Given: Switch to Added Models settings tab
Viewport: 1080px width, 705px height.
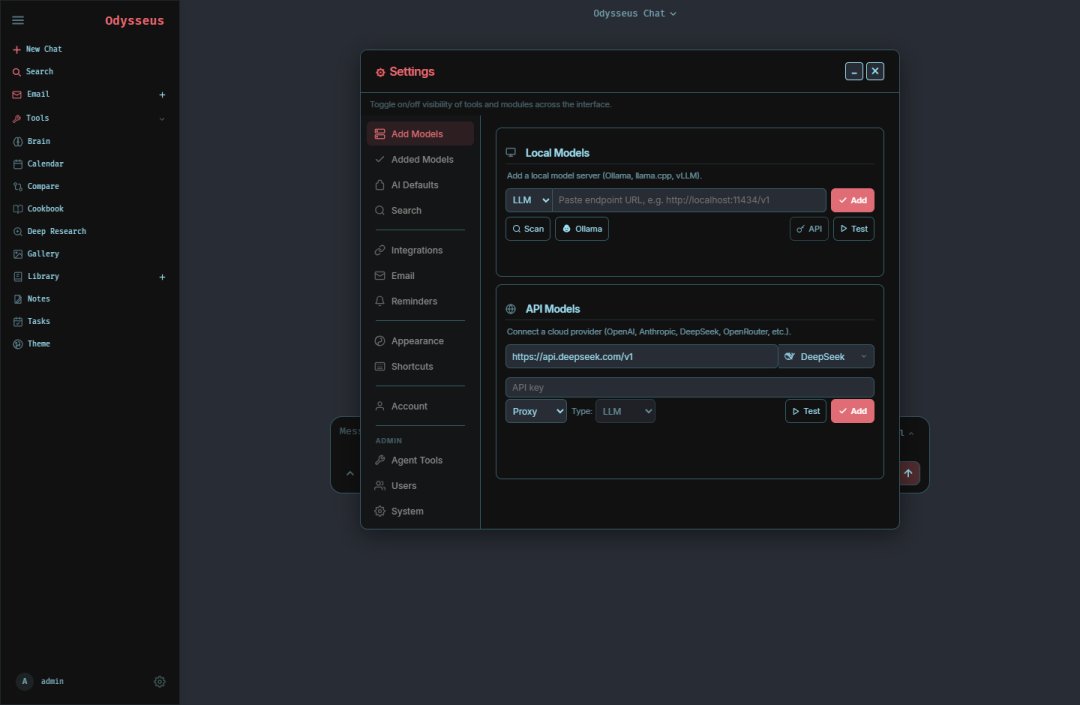Looking at the screenshot, I should click(x=420, y=159).
